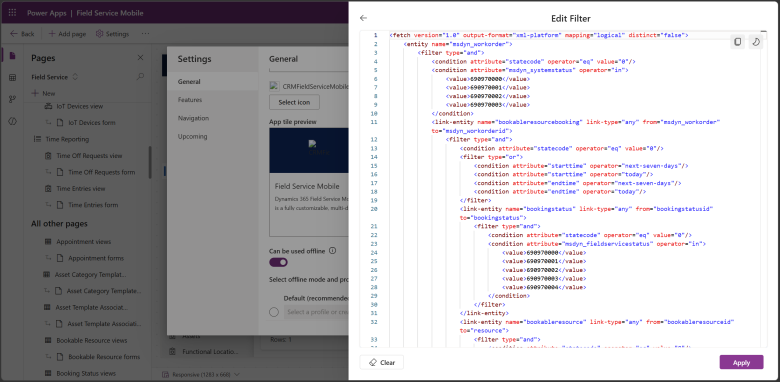This screenshot has width=780, height=382.
Task: Click the Appointment forms document icon
Action: point(60,258)
